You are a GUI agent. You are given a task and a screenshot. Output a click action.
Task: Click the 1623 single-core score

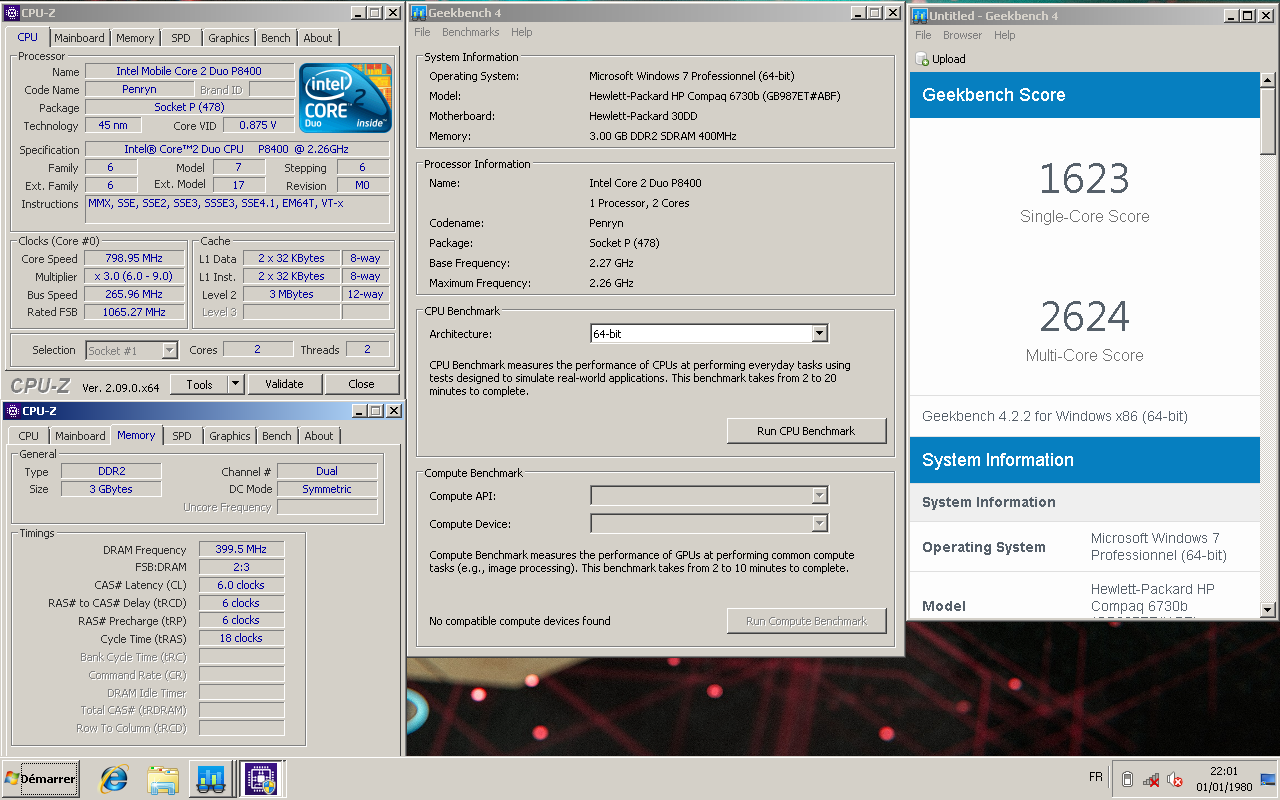tap(1084, 179)
